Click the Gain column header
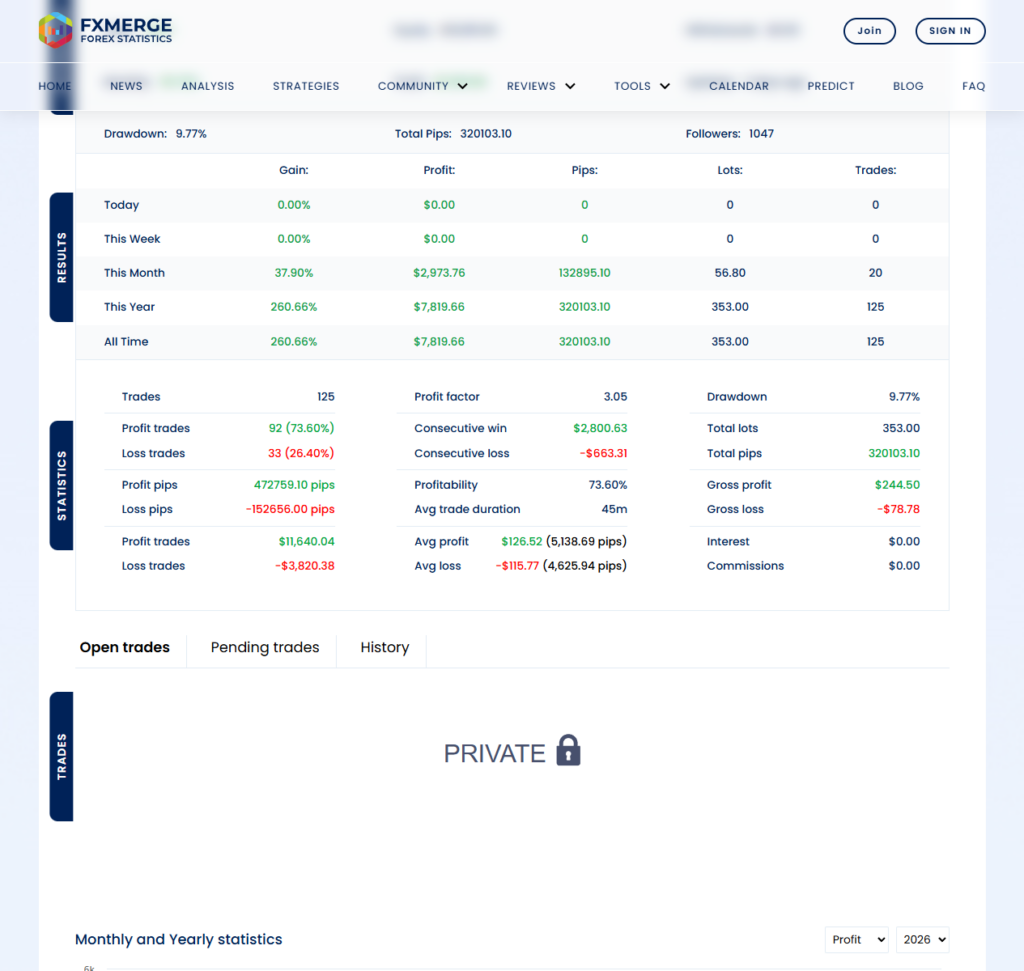The height and width of the screenshot is (971, 1024). click(x=293, y=170)
